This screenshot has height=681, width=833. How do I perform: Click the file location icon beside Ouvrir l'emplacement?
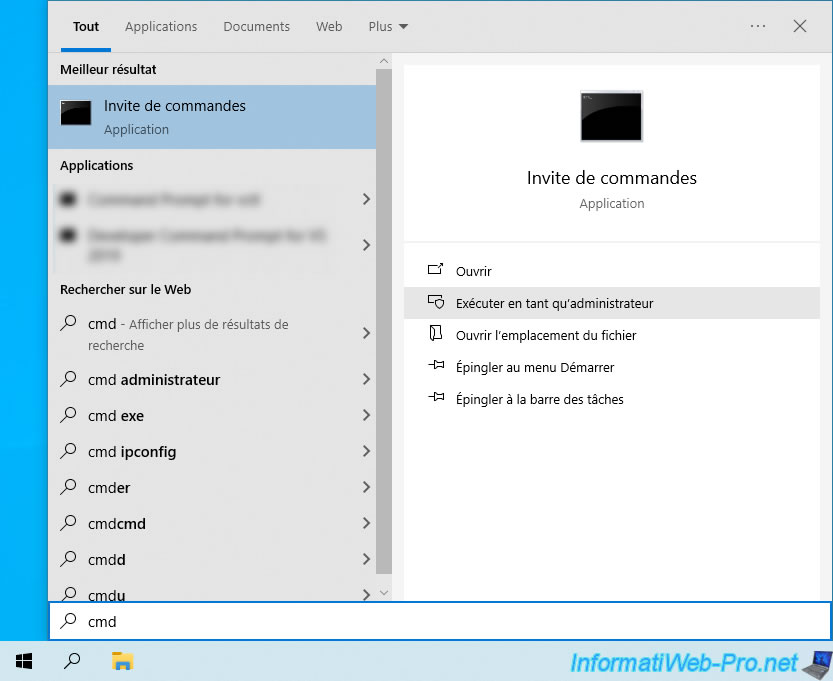pos(436,333)
